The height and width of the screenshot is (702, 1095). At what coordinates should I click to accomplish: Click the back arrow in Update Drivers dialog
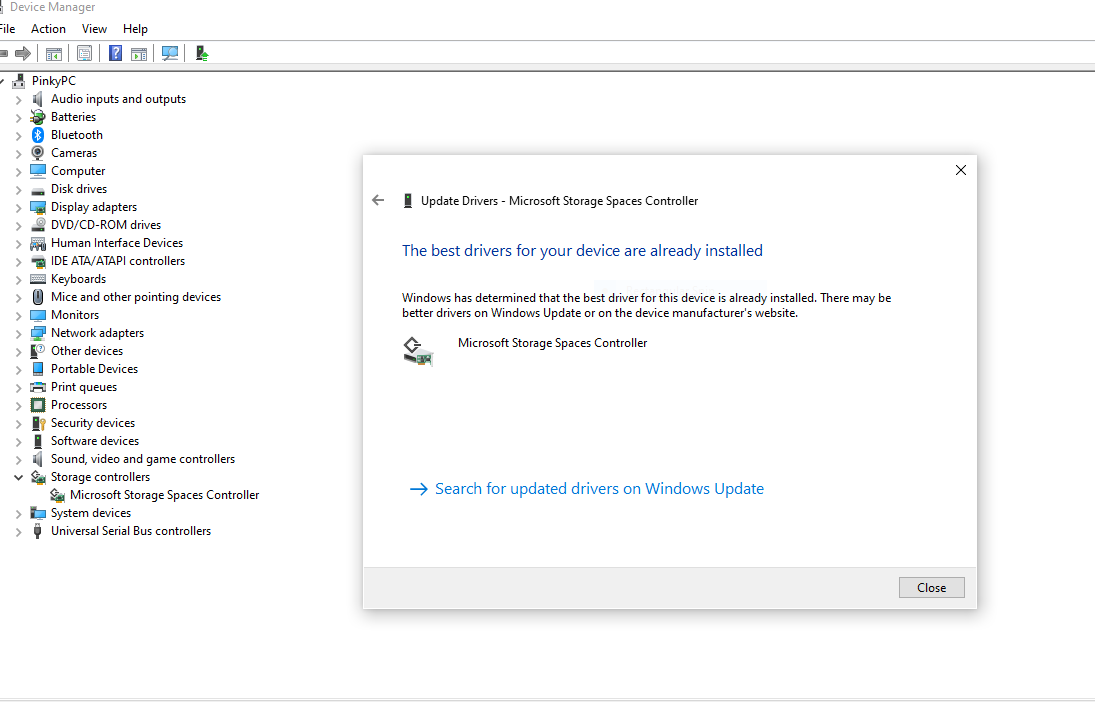tap(379, 200)
